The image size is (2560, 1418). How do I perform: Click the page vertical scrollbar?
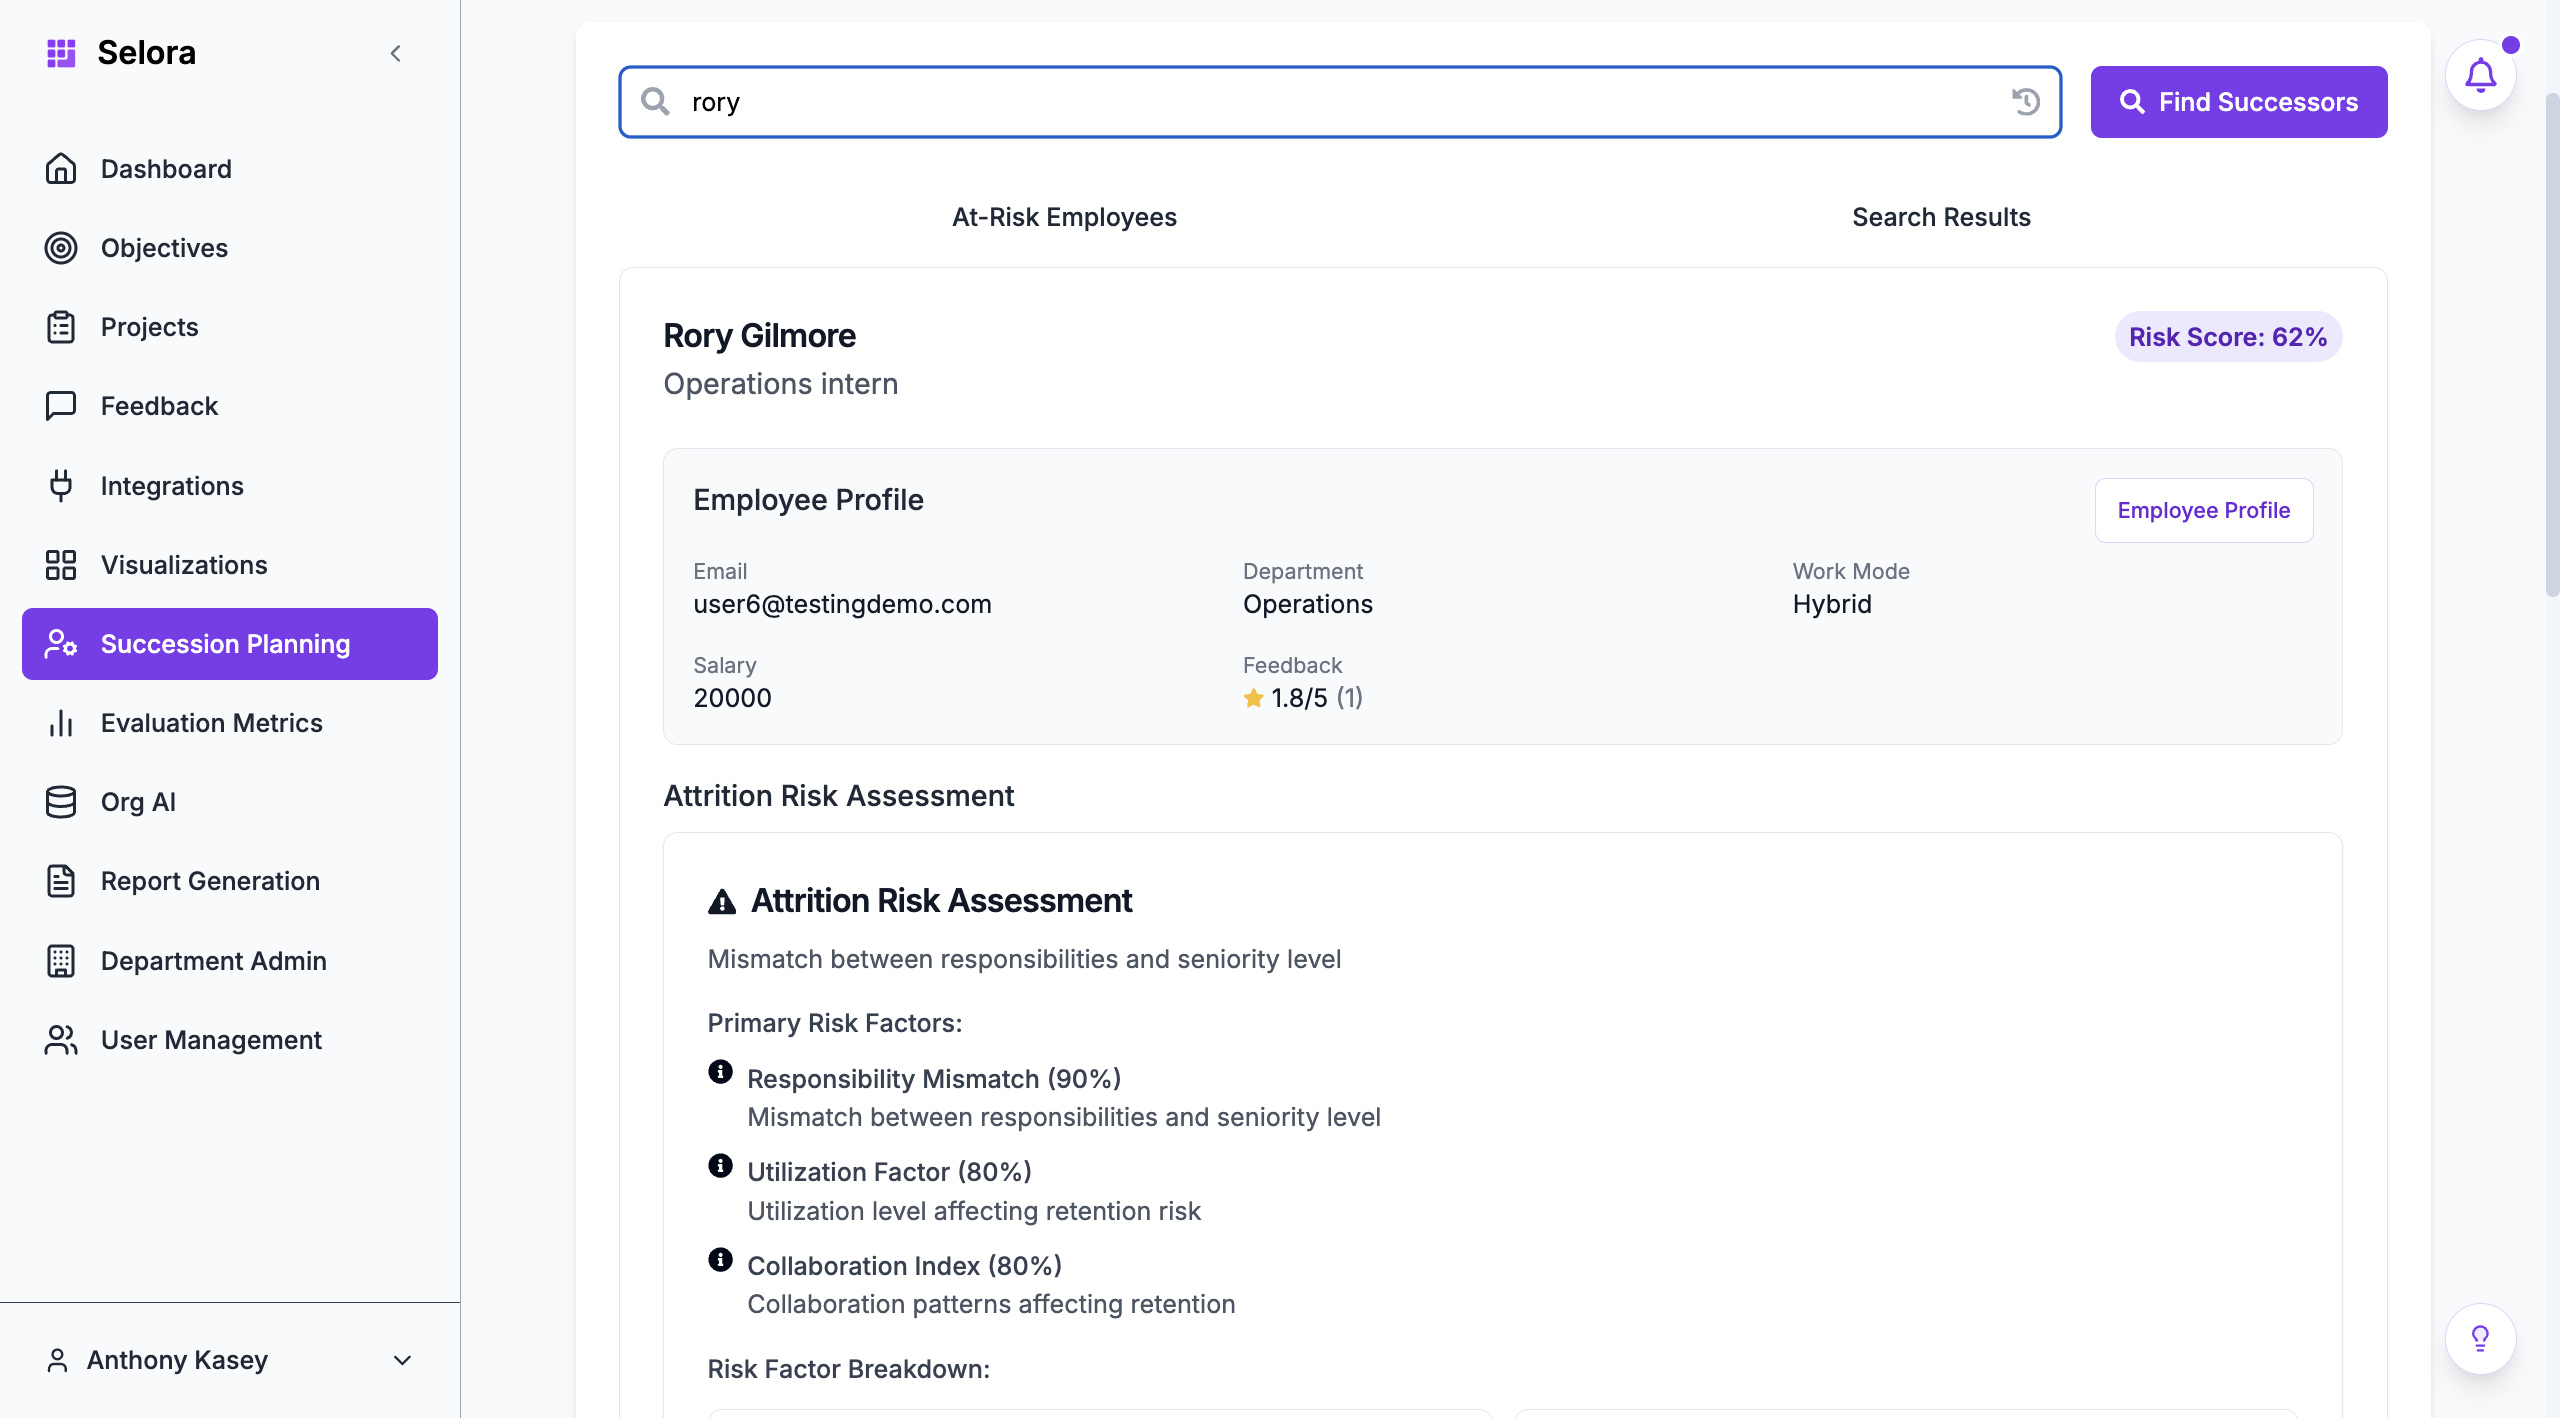(x=2551, y=345)
